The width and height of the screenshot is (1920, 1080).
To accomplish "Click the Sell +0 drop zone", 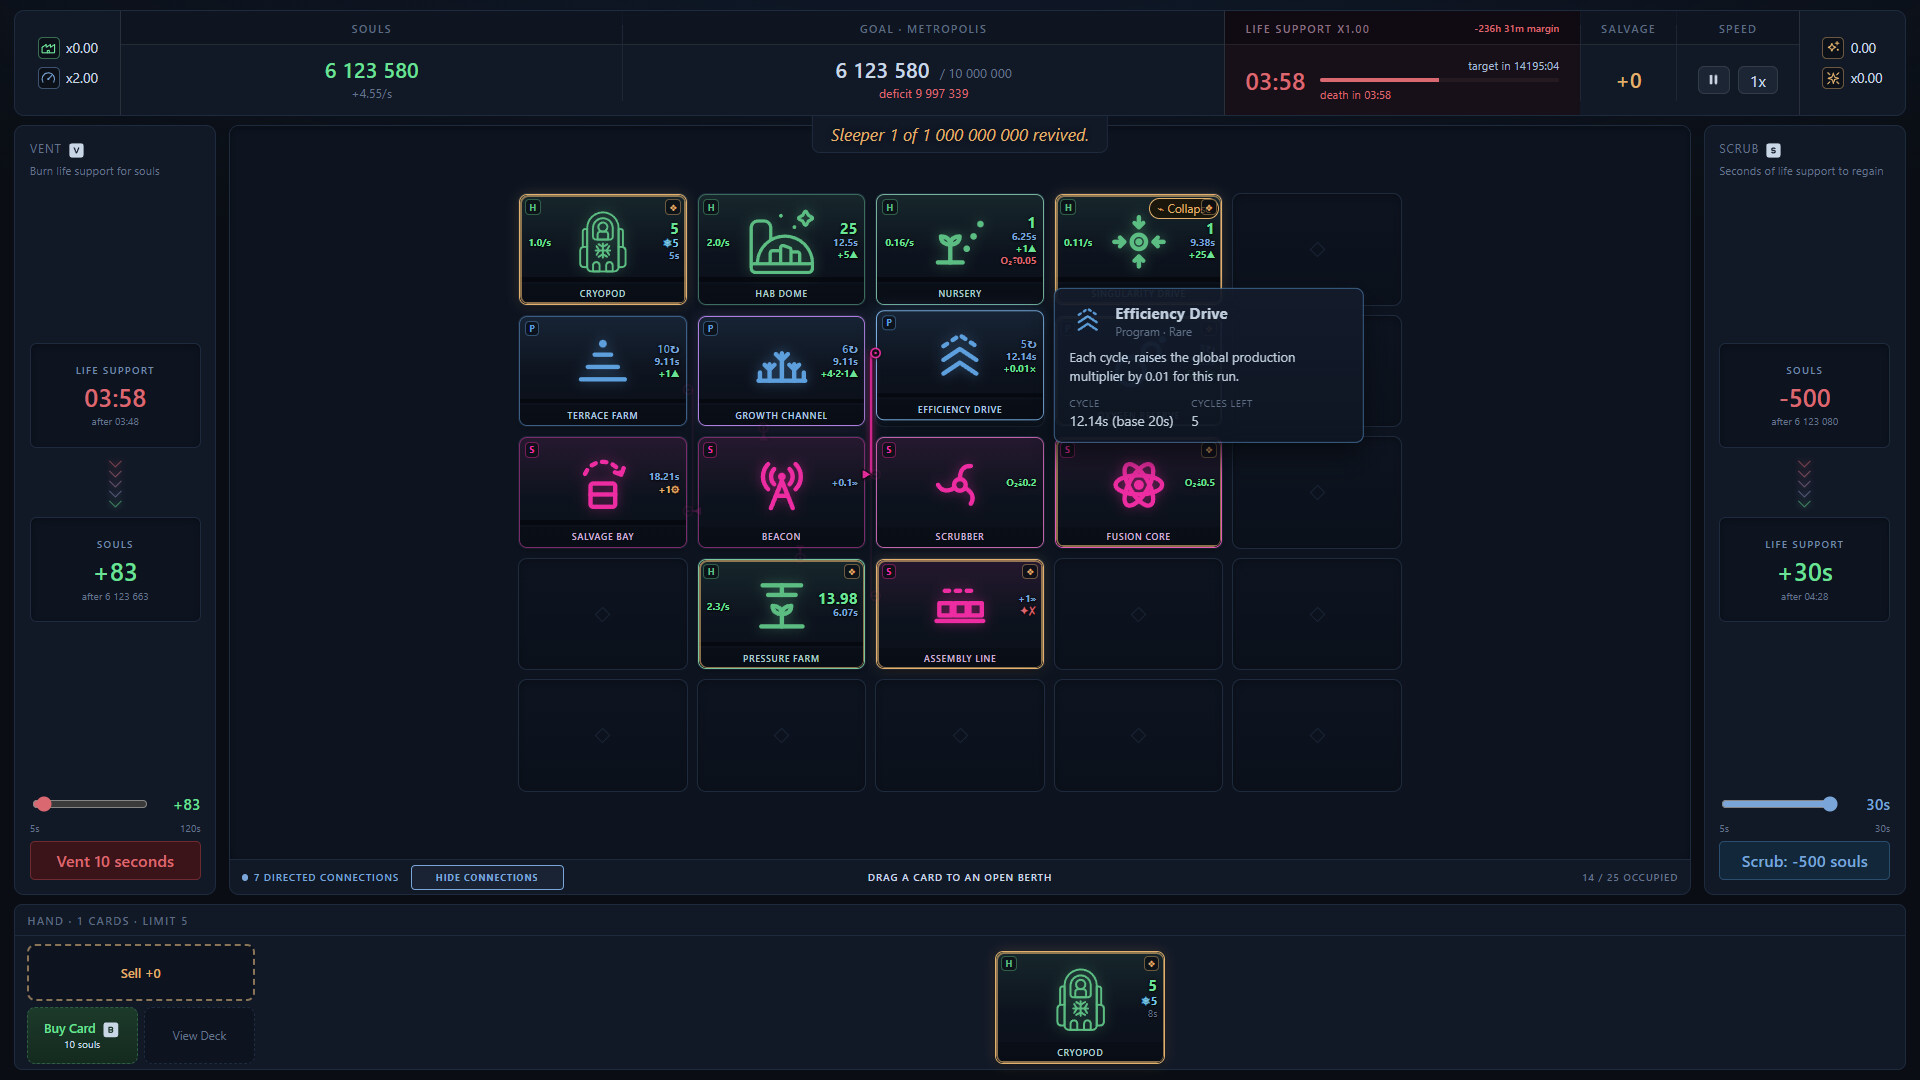I will tap(141, 973).
